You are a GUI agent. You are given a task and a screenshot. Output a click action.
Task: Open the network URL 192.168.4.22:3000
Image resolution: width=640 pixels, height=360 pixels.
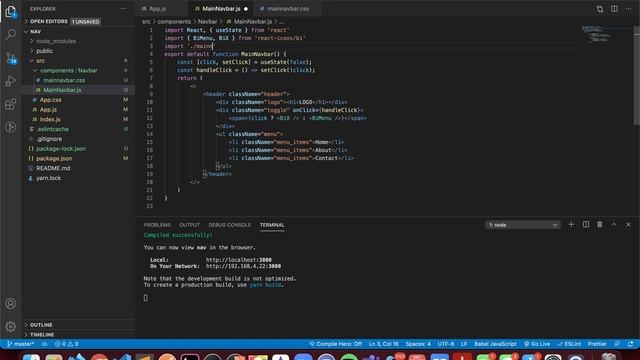(243, 266)
